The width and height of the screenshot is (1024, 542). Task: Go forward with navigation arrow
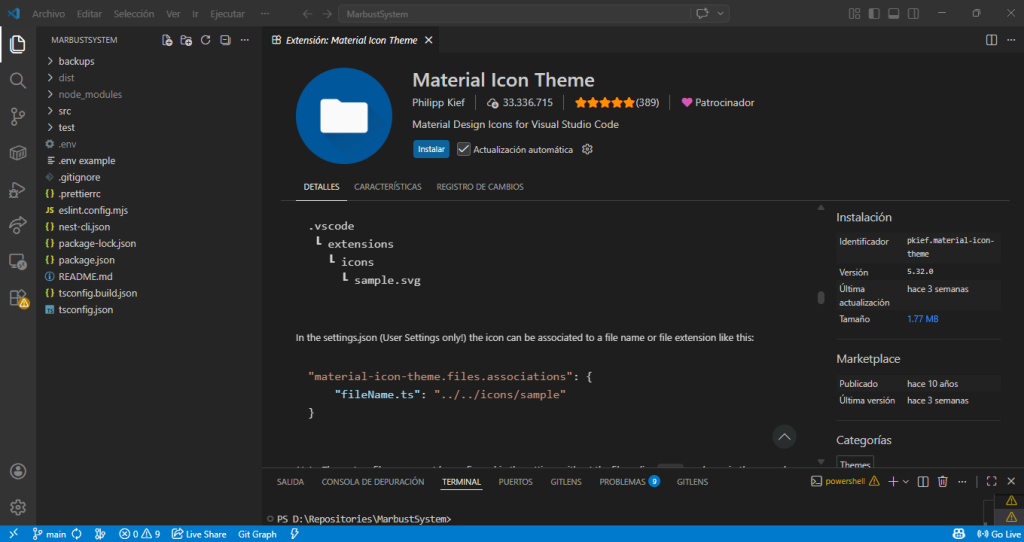coord(327,14)
